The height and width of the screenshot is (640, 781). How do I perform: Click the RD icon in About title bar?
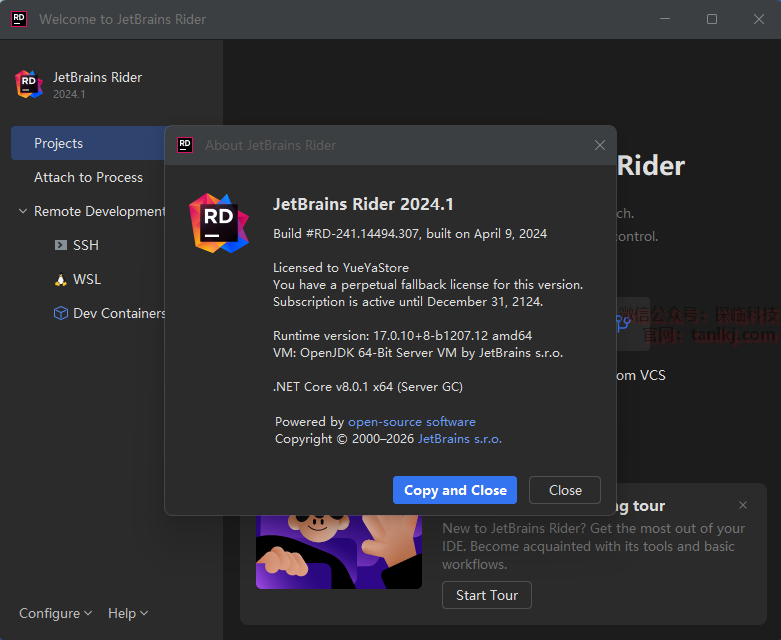[x=185, y=145]
